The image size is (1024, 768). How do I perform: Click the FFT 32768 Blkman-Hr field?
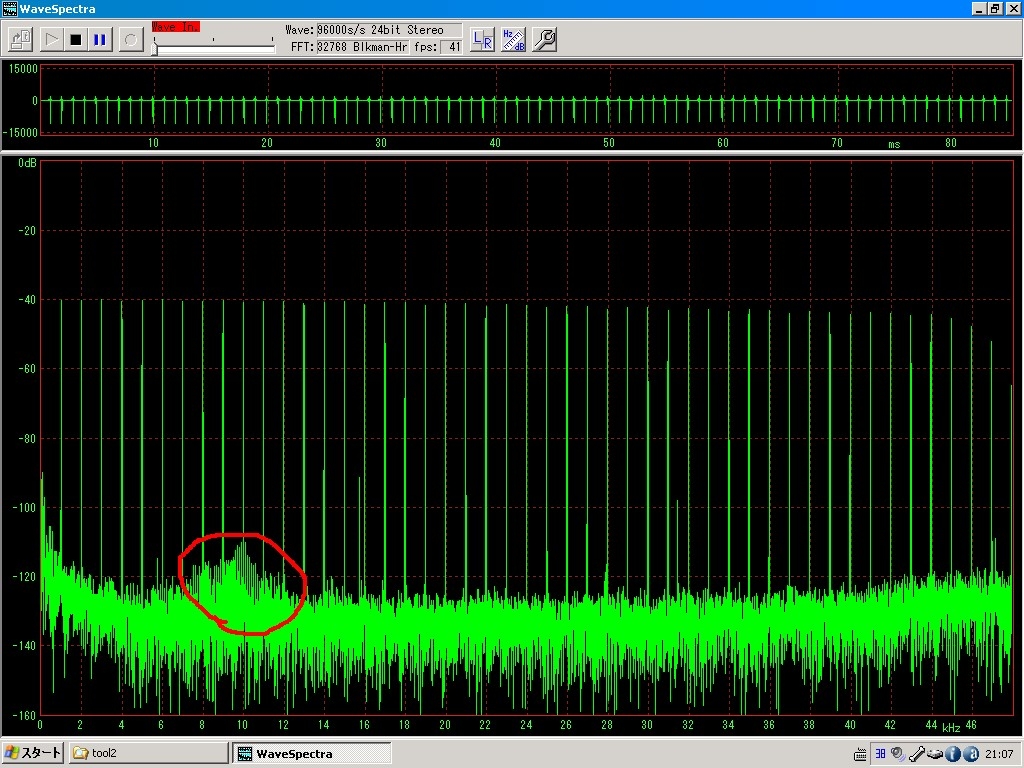pos(360,47)
